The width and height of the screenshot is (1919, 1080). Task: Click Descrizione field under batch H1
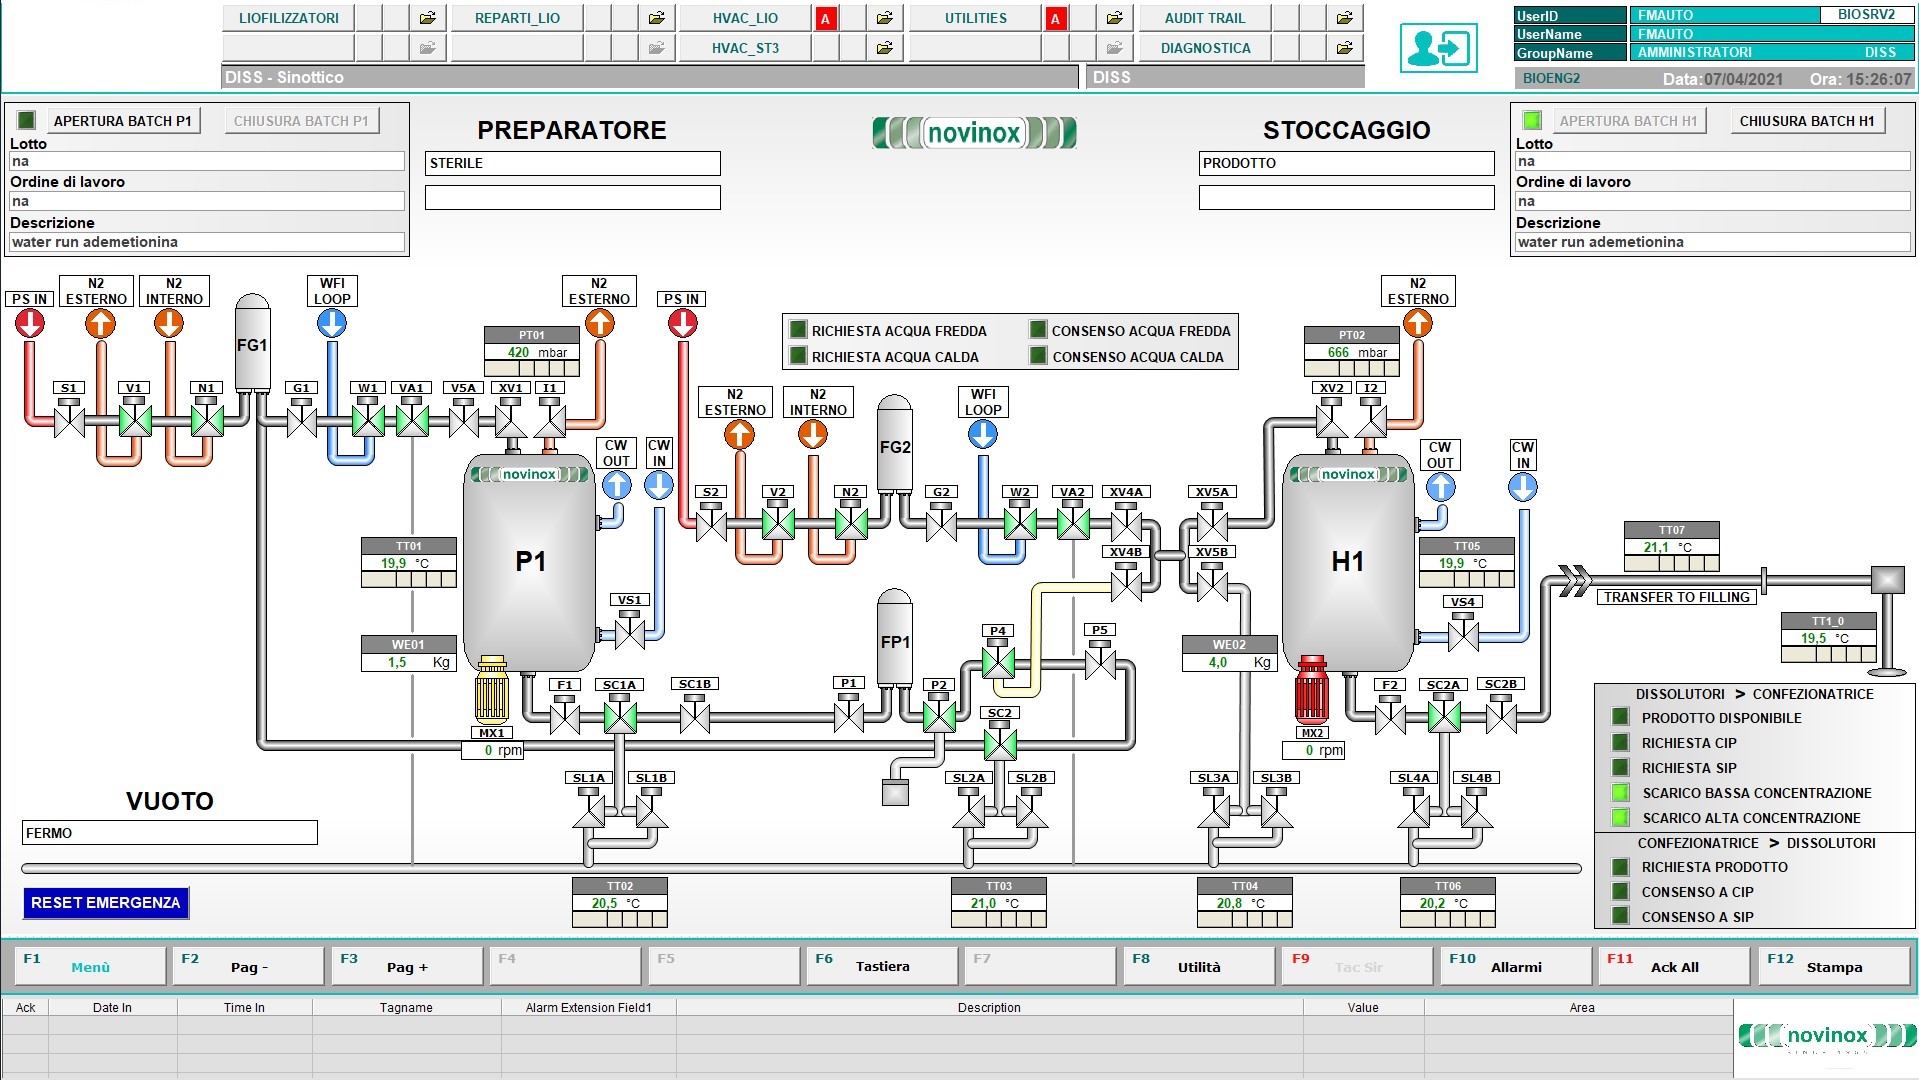1713,242
